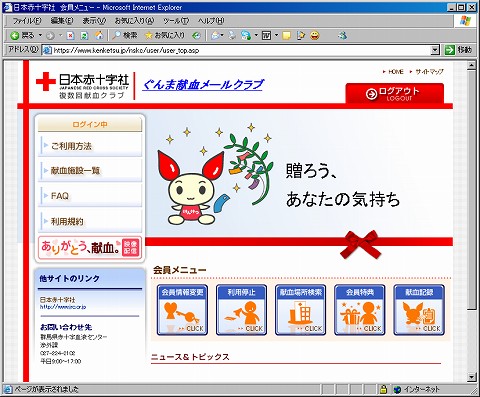Image resolution: width=480 pixels, height=397 pixels.
Task: Click the お問い合わせ先 heading text
Action: coord(66,327)
